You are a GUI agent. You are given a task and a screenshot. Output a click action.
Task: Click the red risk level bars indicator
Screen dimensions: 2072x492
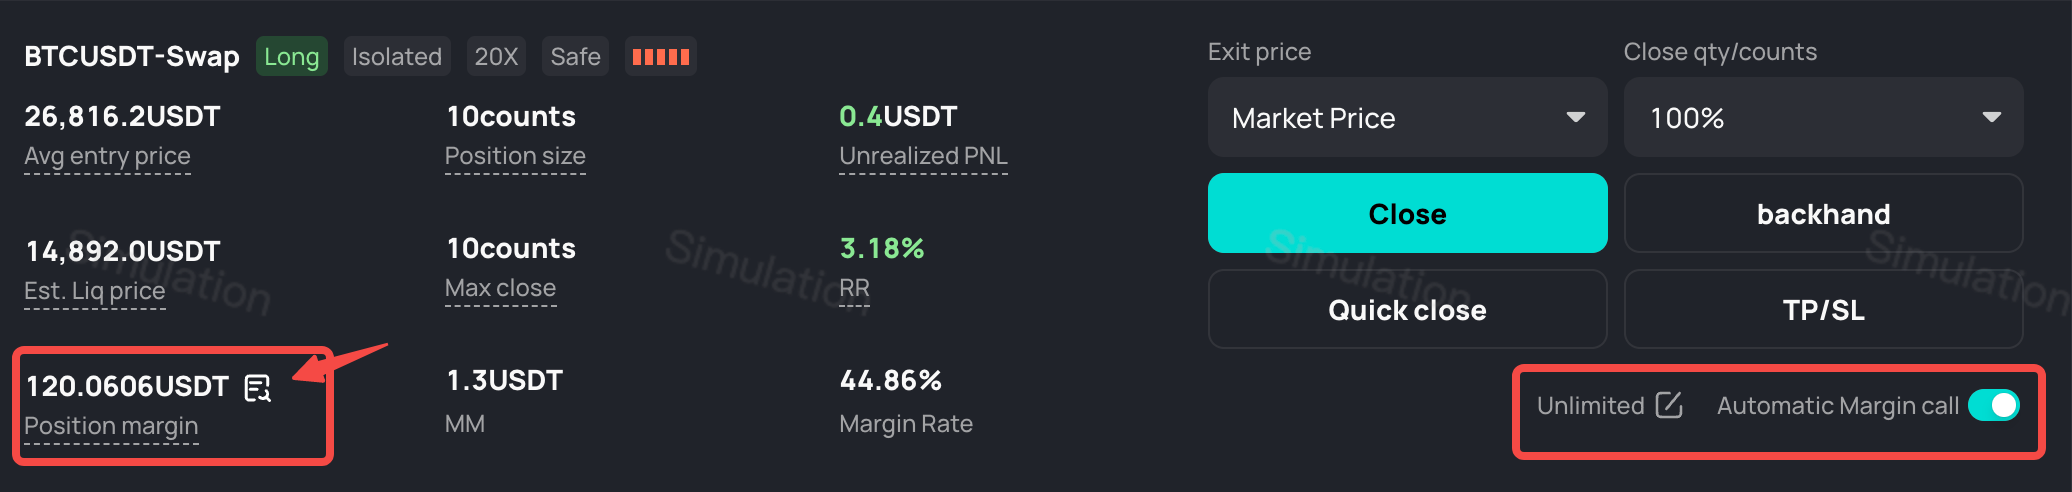coord(660,56)
